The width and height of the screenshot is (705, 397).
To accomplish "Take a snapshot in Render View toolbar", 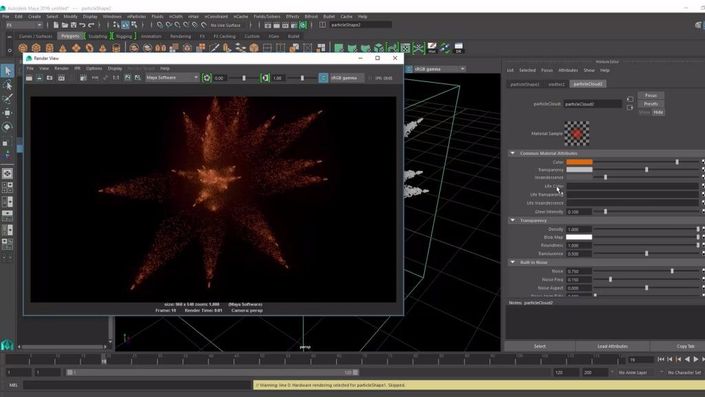I will pos(49,78).
